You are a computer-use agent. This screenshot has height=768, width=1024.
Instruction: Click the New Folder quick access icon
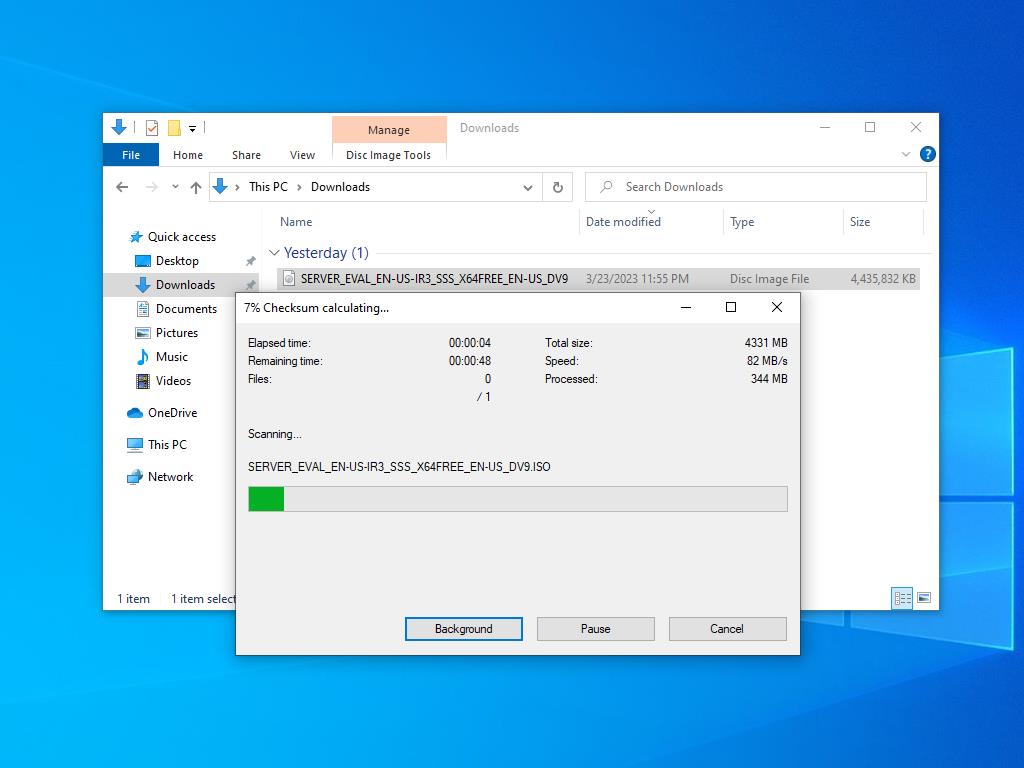click(x=174, y=128)
